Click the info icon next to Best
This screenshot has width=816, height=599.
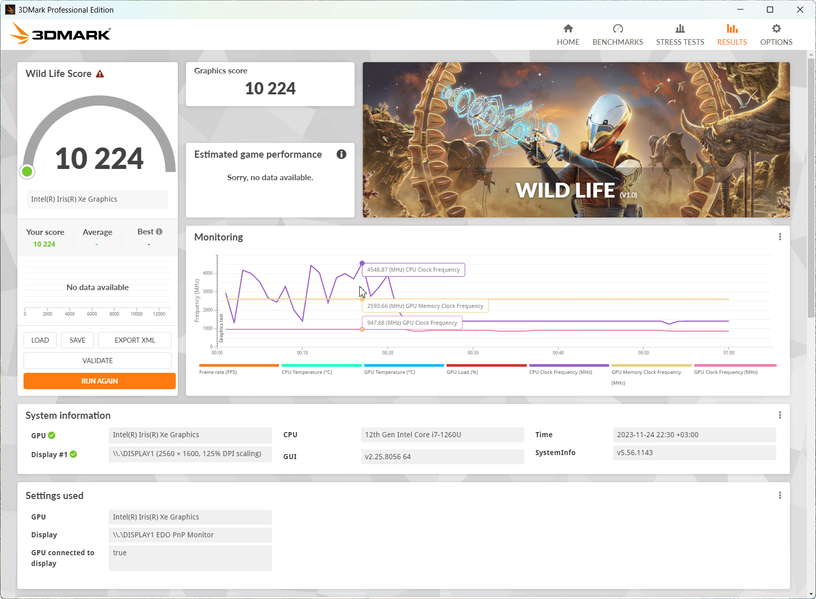click(159, 232)
